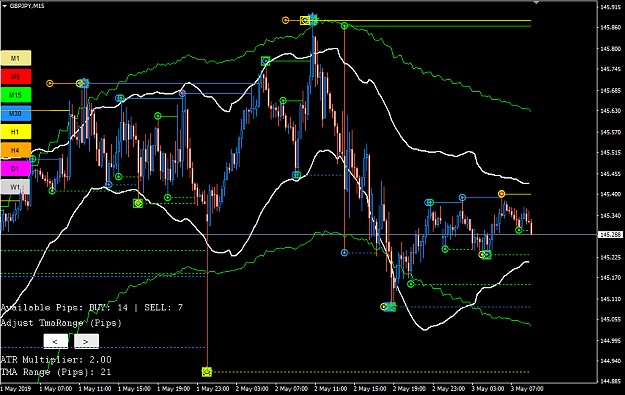
Task: Select the red M5 timeframe button
Action: (16, 77)
